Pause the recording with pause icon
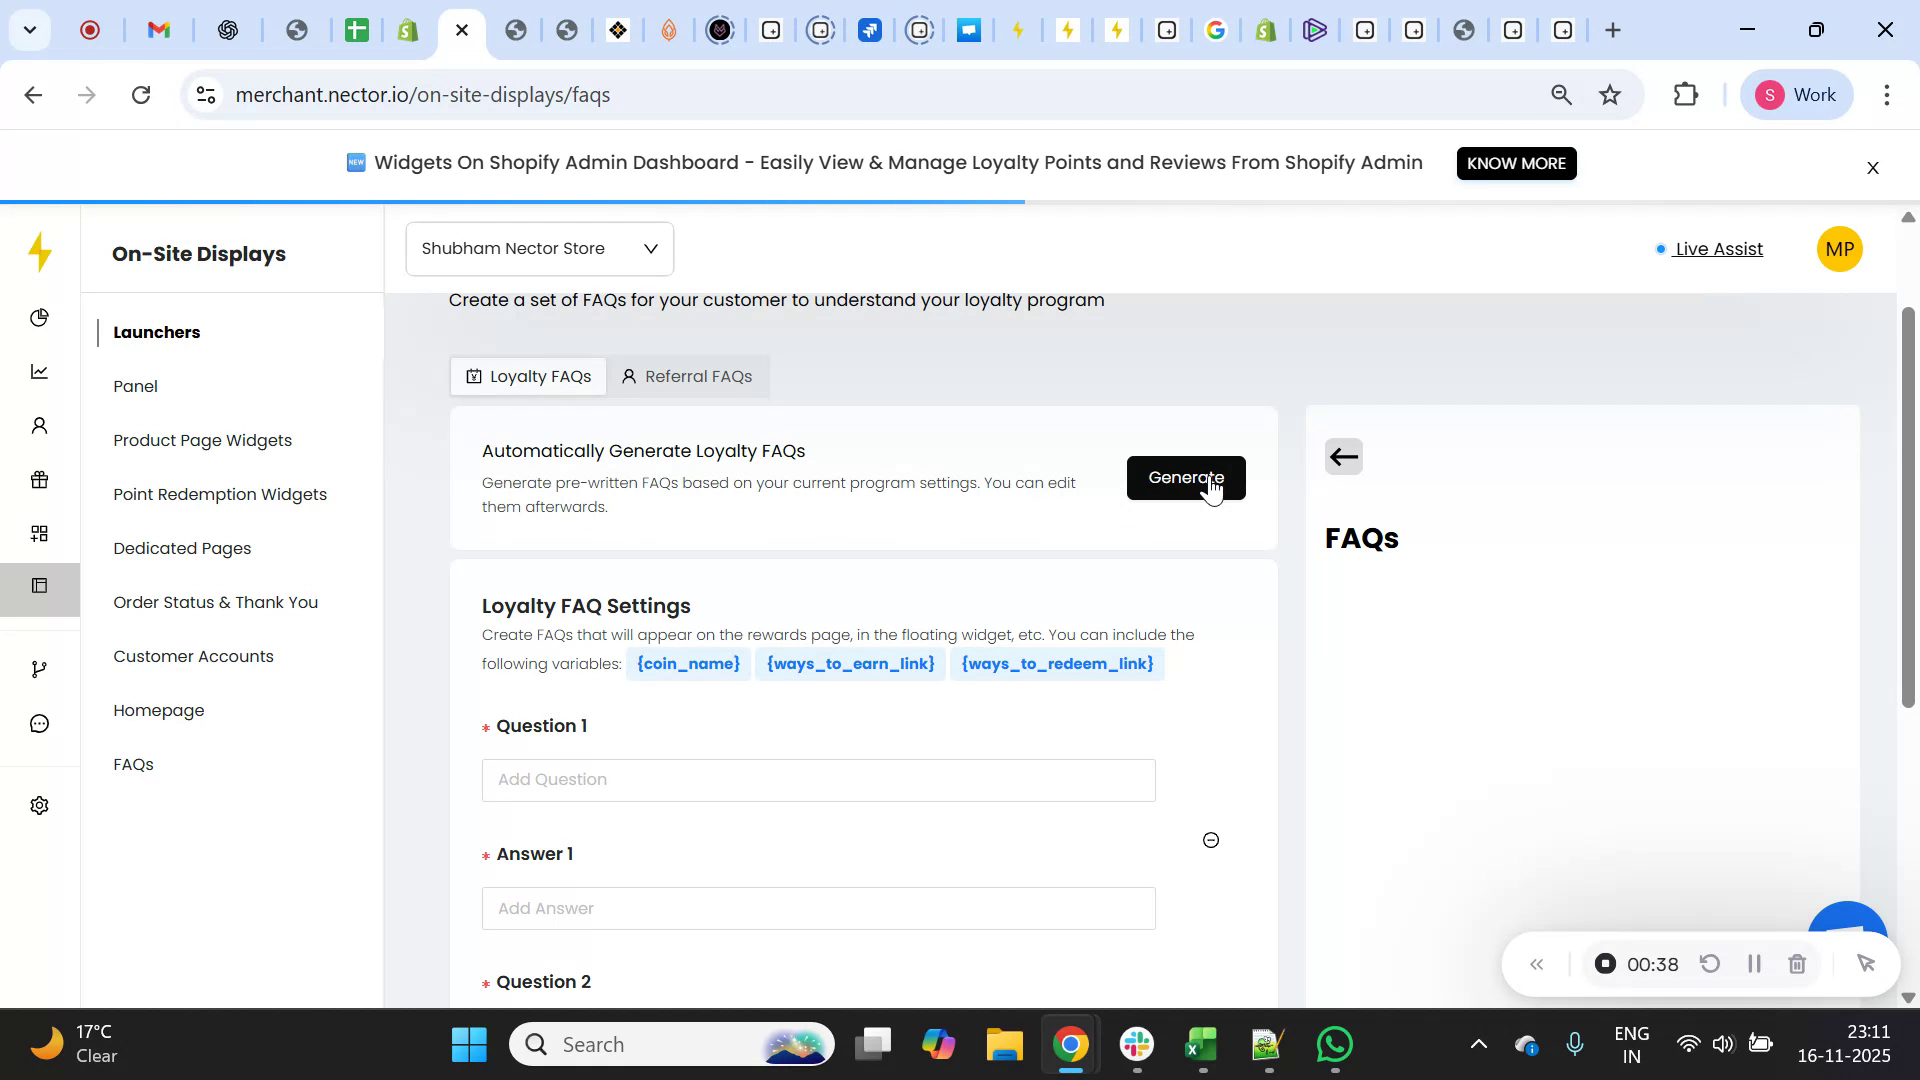The width and height of the screenshot is (1920, 1080). point(1753,963)
